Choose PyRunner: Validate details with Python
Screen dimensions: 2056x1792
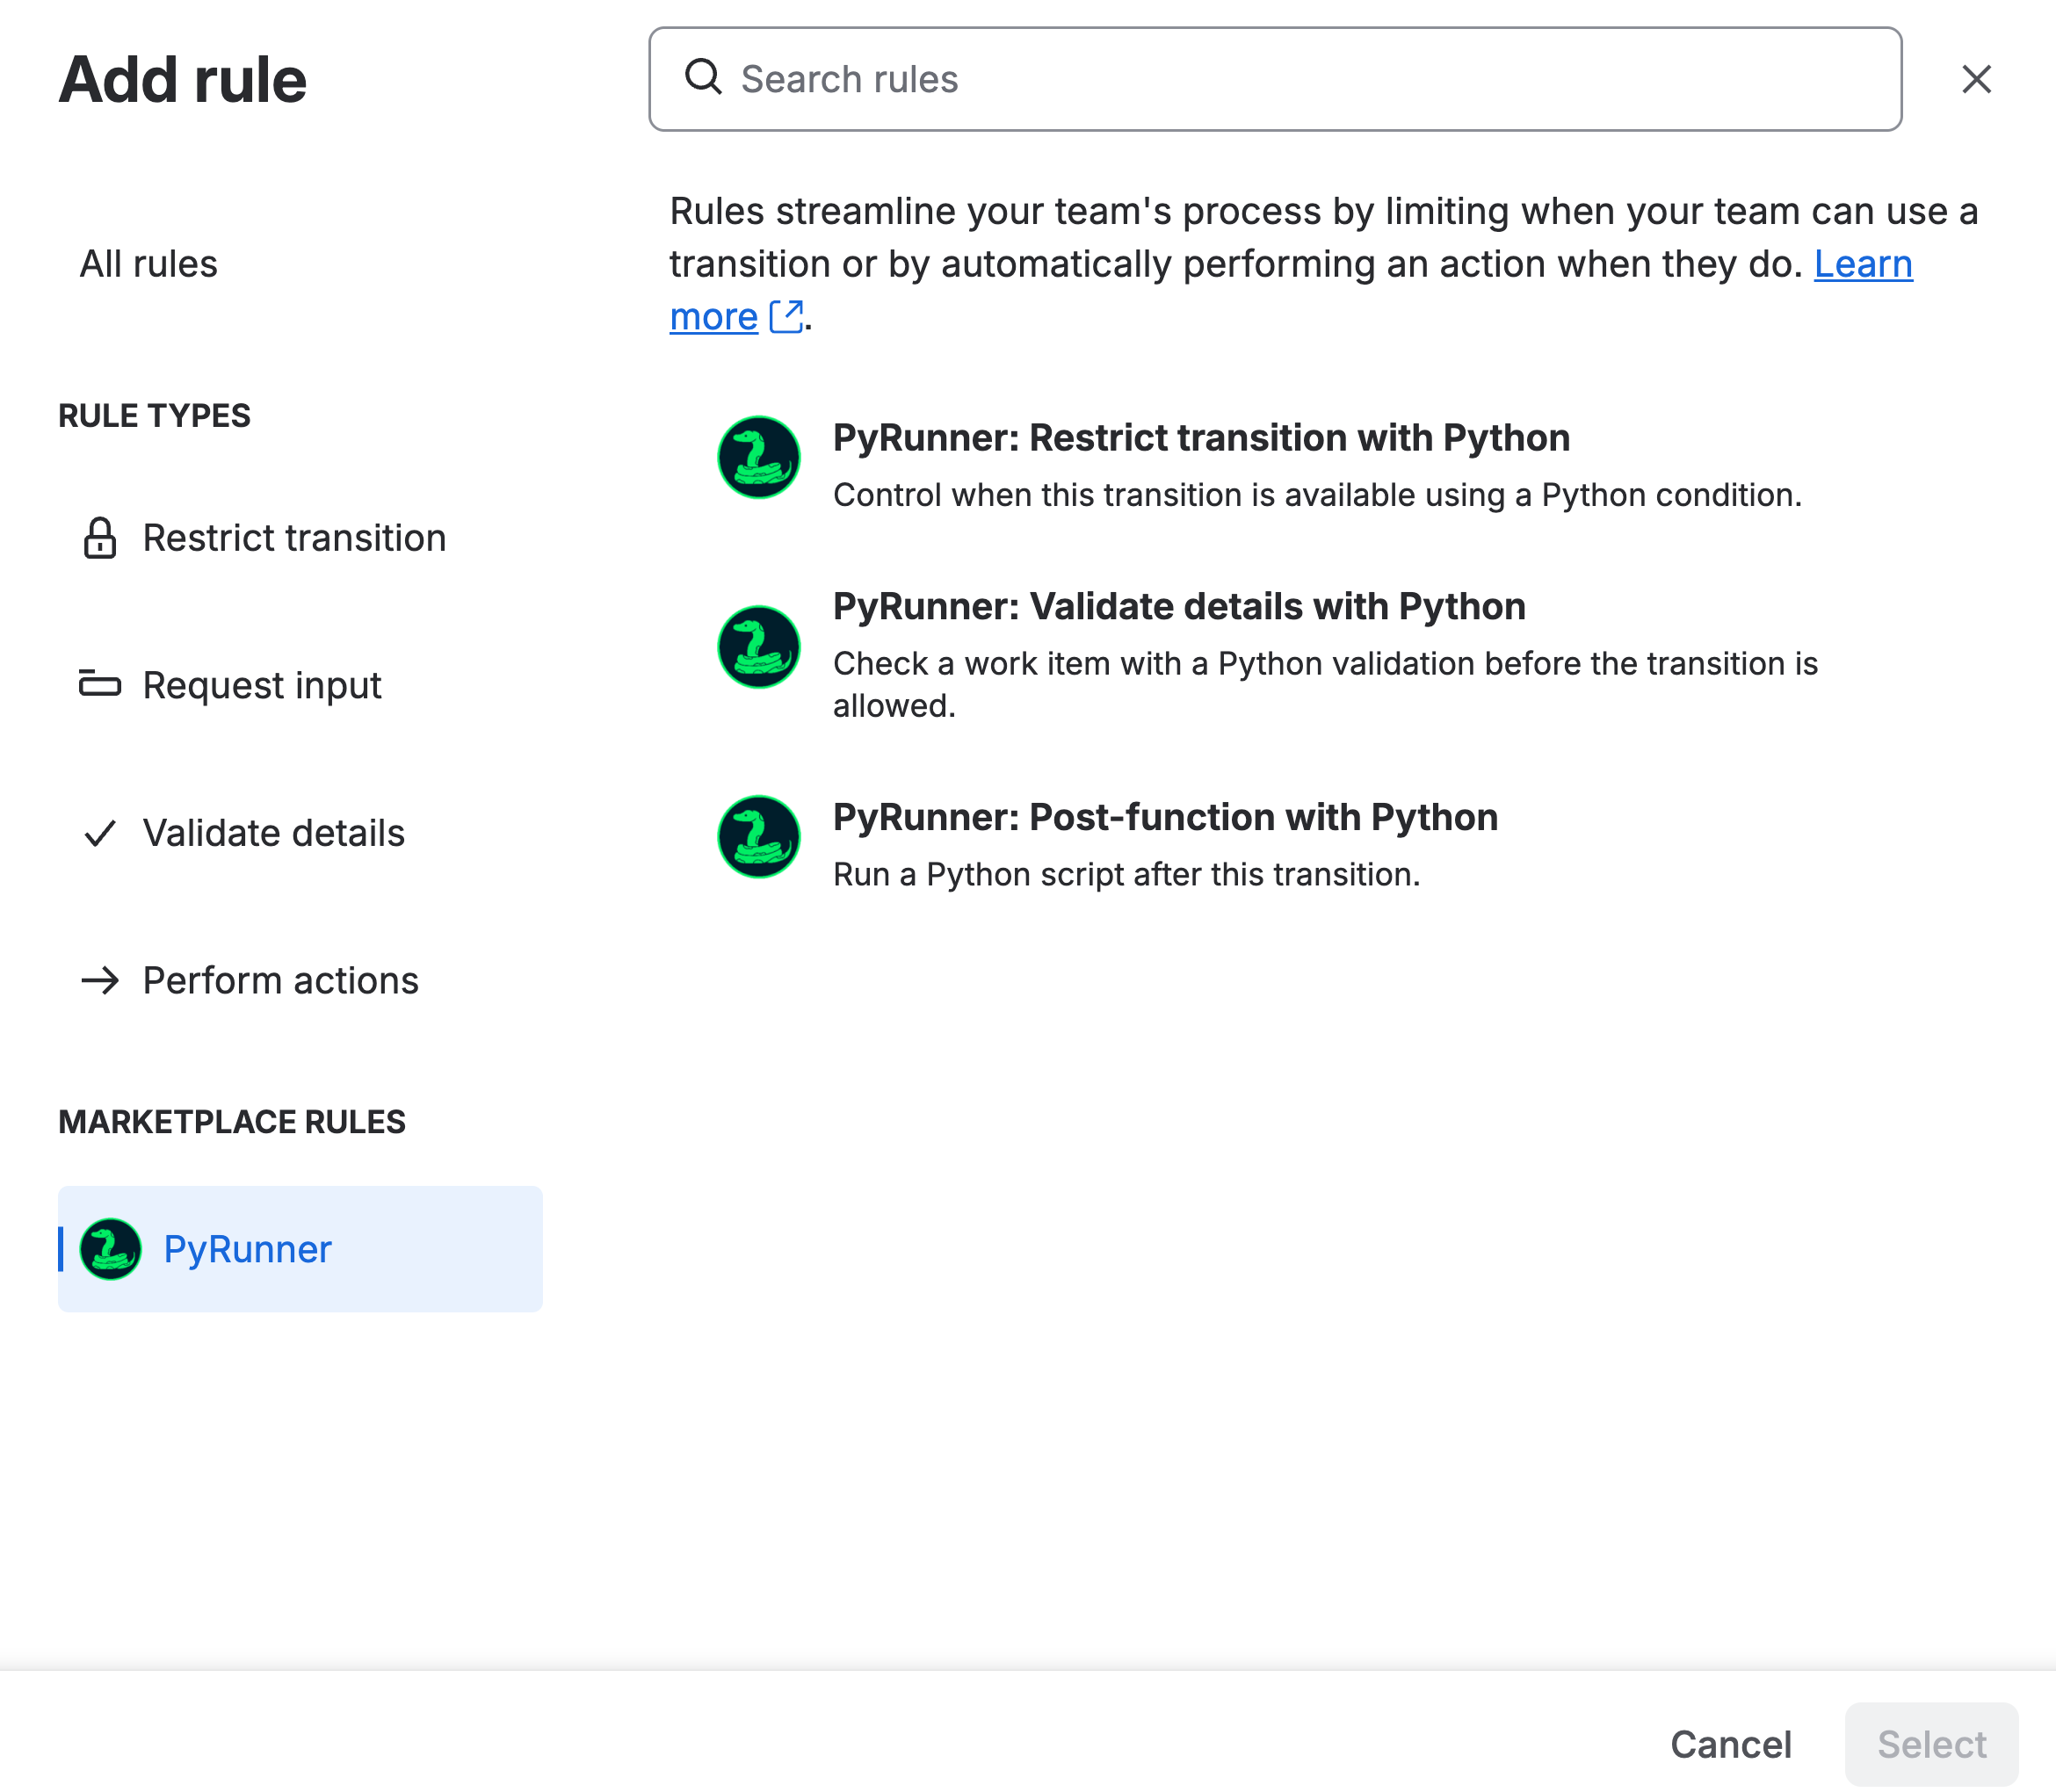(x=1179, y=607)
